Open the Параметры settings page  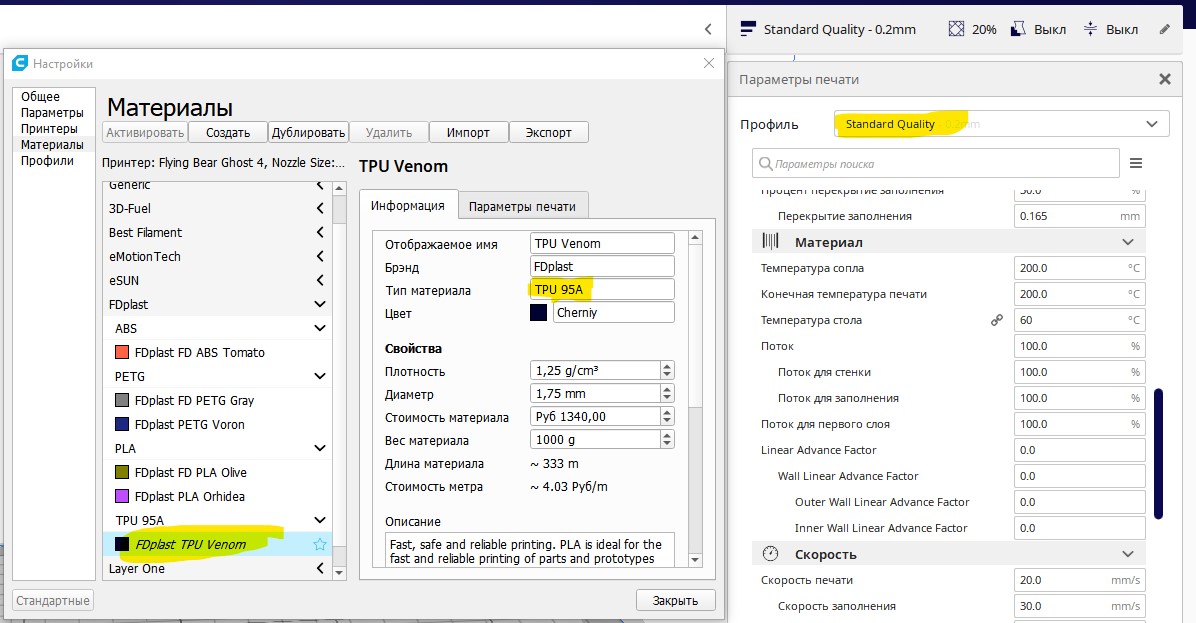52,113
